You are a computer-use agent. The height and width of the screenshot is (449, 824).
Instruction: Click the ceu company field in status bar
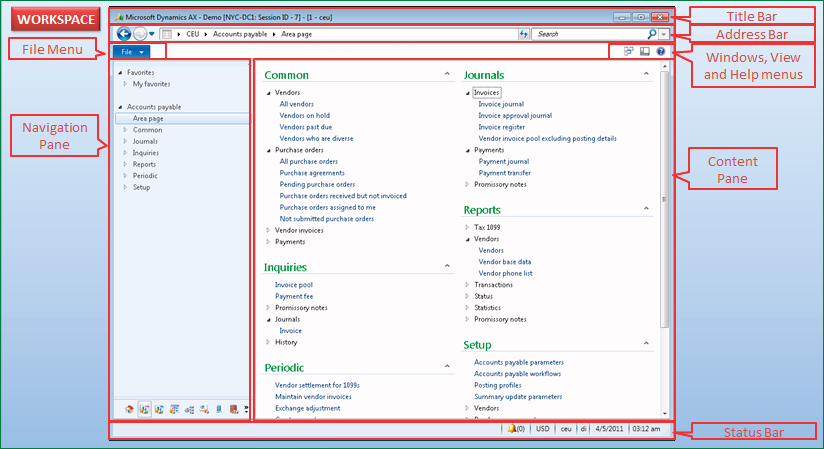[565, 428]
